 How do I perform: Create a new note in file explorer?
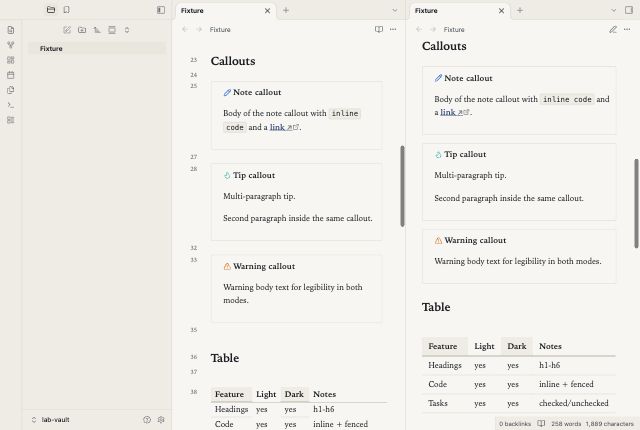point(67,30)
